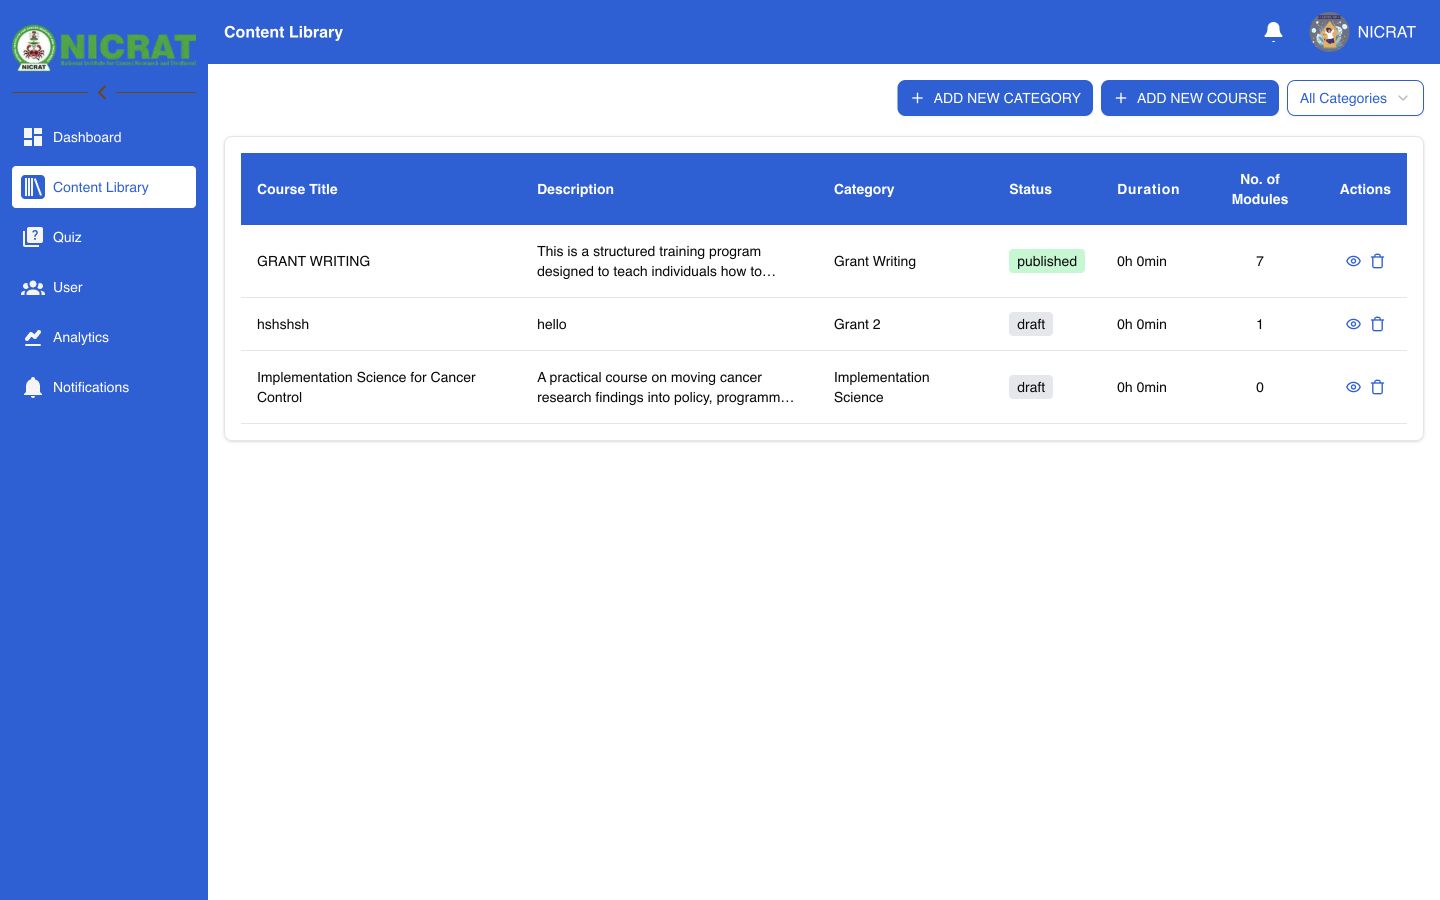Viewport: 1440px width, 900px height.
Task: Click the draft badge in the hshshsh row
Action: (1031, 324)
